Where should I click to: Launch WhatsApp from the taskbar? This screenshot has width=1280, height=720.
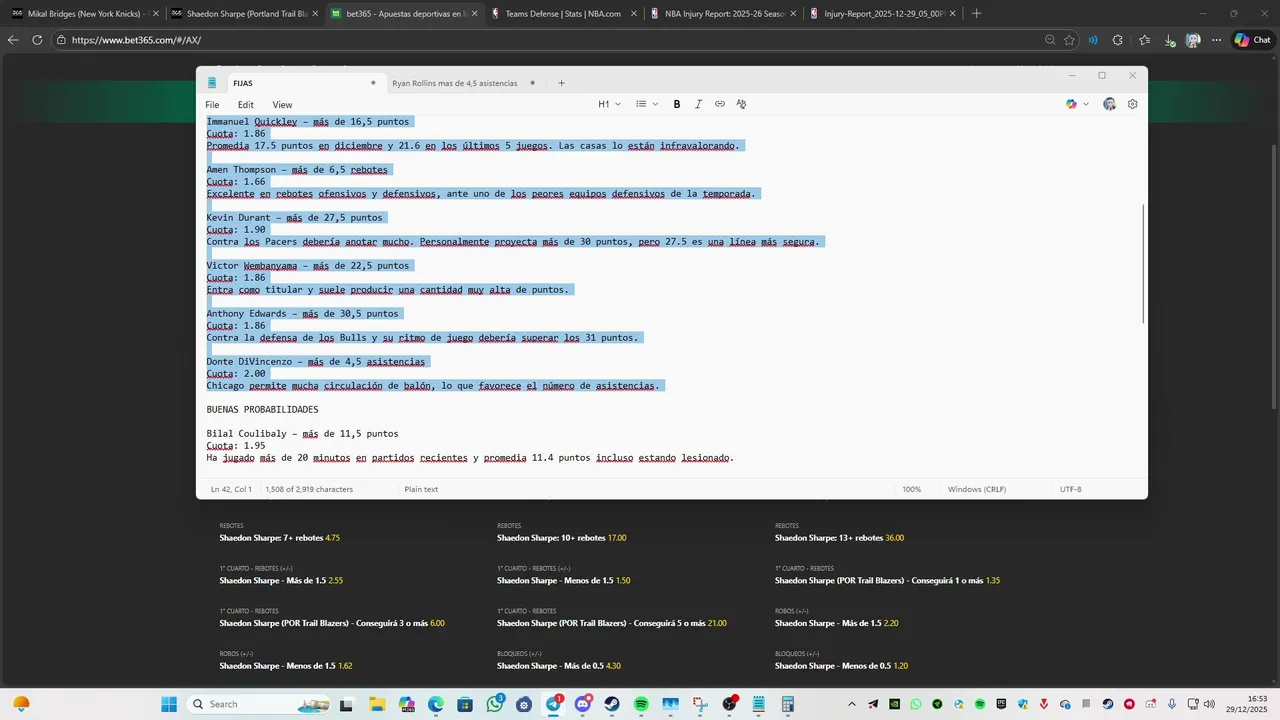tap(496, 704)
